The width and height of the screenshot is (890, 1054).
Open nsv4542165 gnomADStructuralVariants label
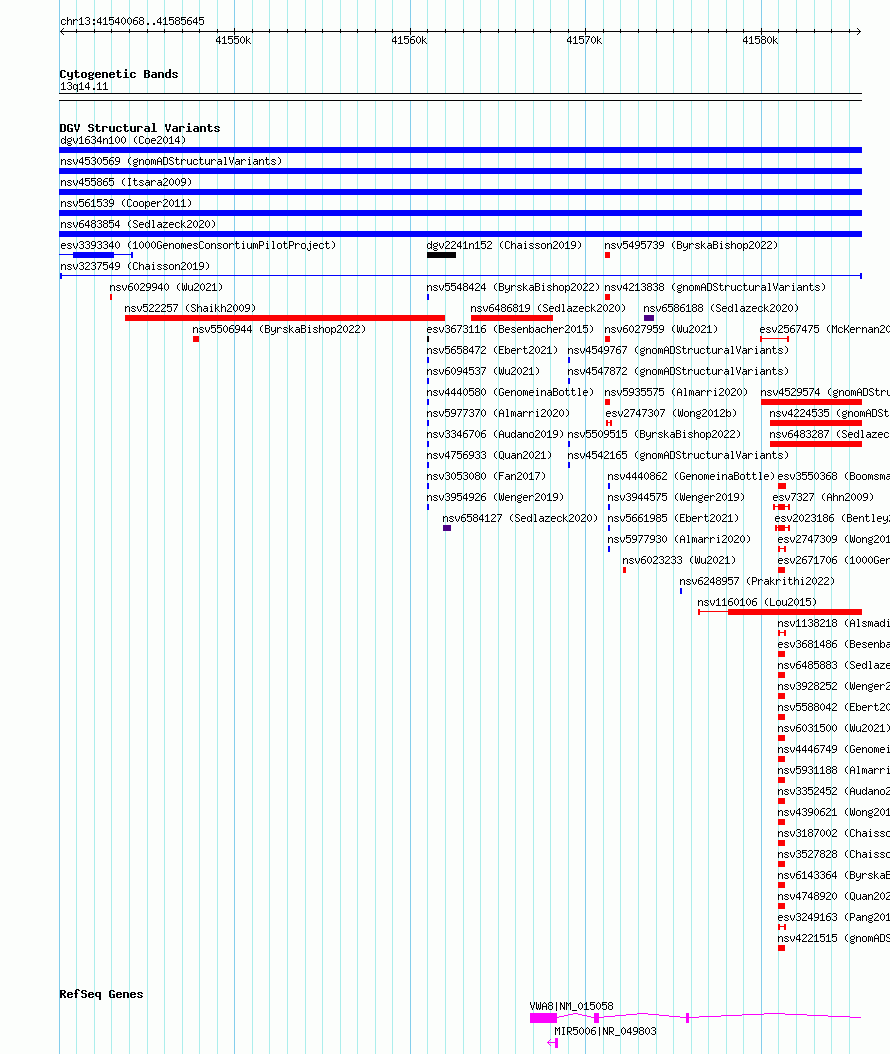click(678, 455)
